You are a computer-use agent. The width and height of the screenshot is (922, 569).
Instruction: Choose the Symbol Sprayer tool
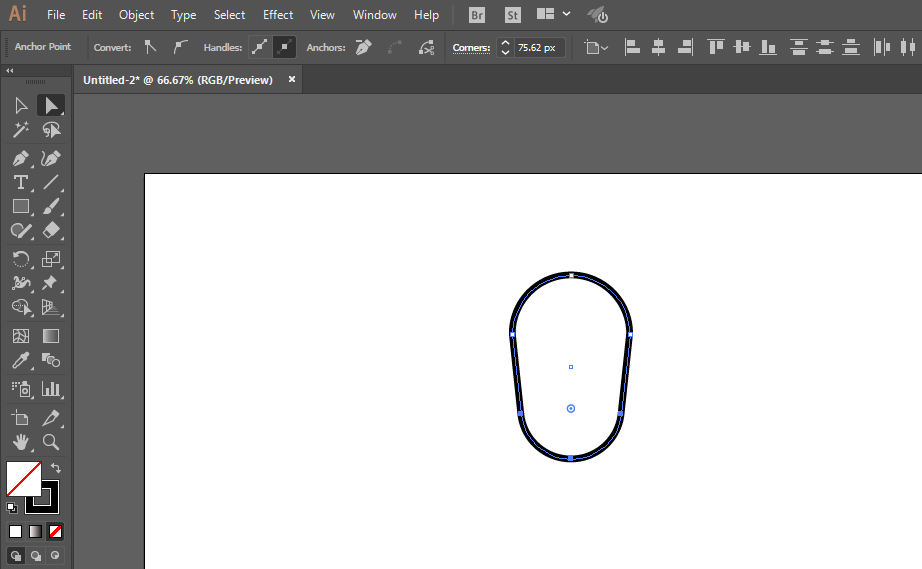pos(21,389)
